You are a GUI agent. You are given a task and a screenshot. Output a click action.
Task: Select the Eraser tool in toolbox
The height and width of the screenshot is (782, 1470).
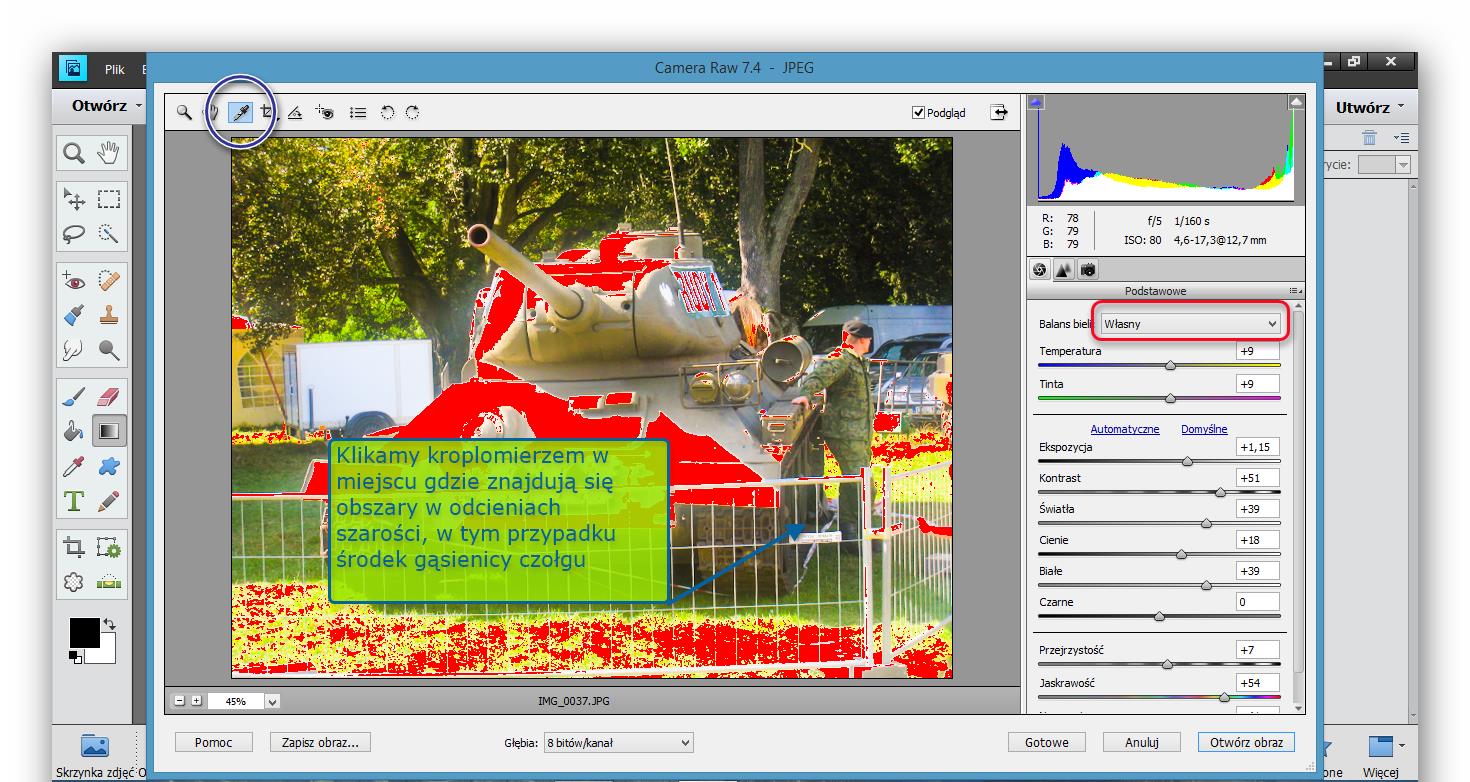(108, 398)
